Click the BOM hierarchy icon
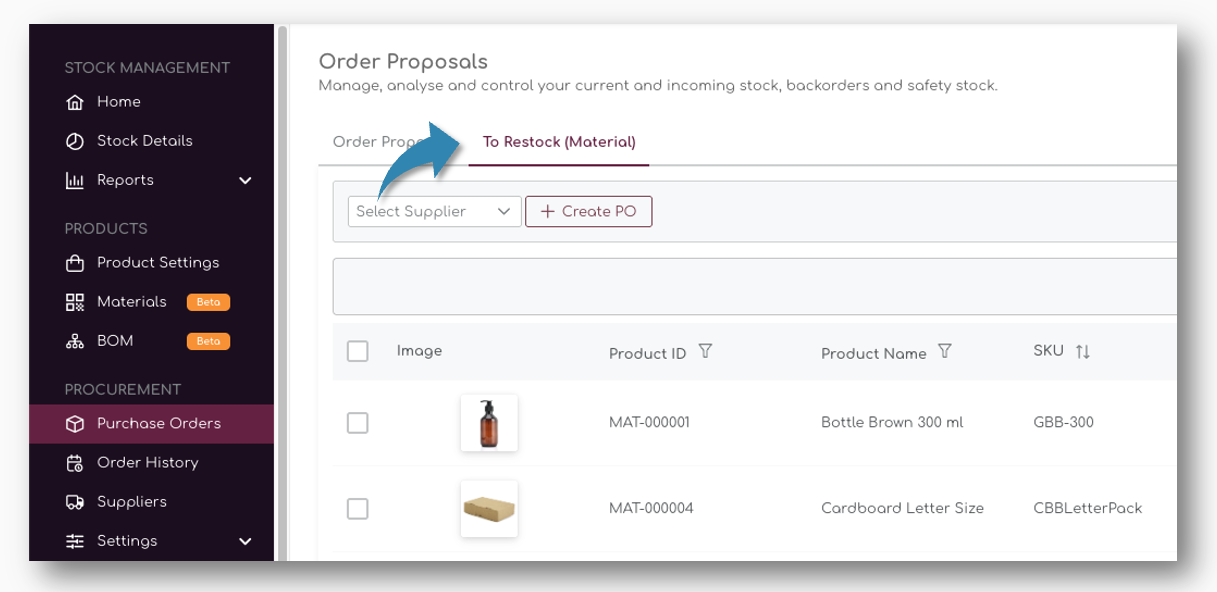 point(74,341)
